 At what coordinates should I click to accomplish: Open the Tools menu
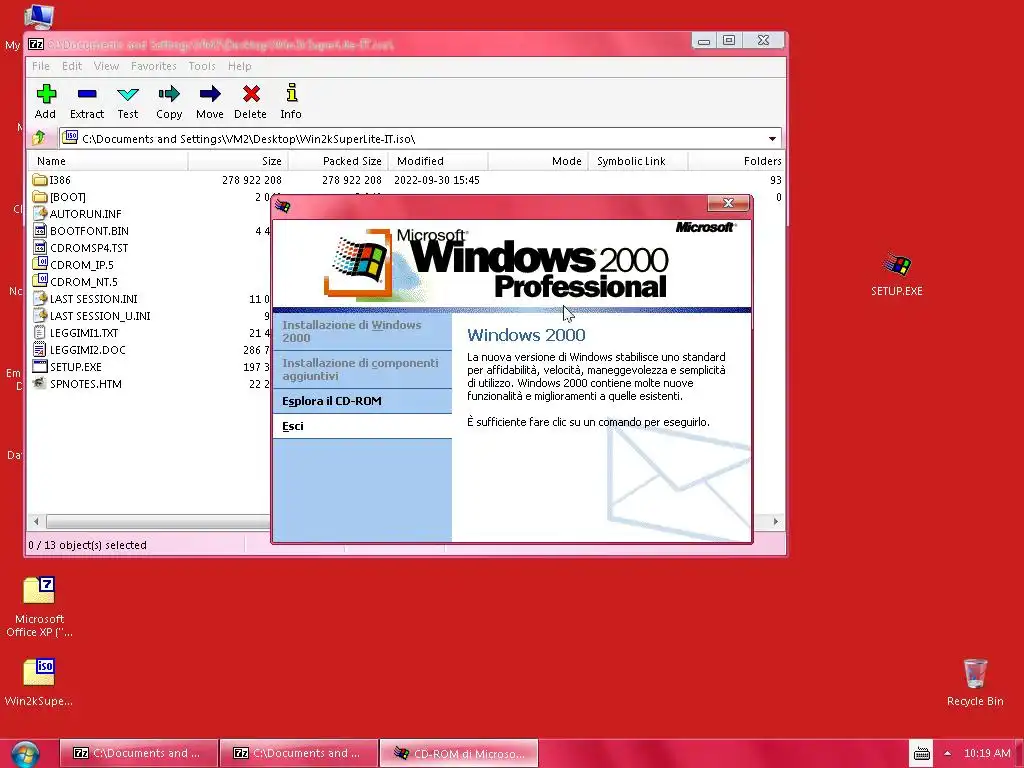coord(202,66)
